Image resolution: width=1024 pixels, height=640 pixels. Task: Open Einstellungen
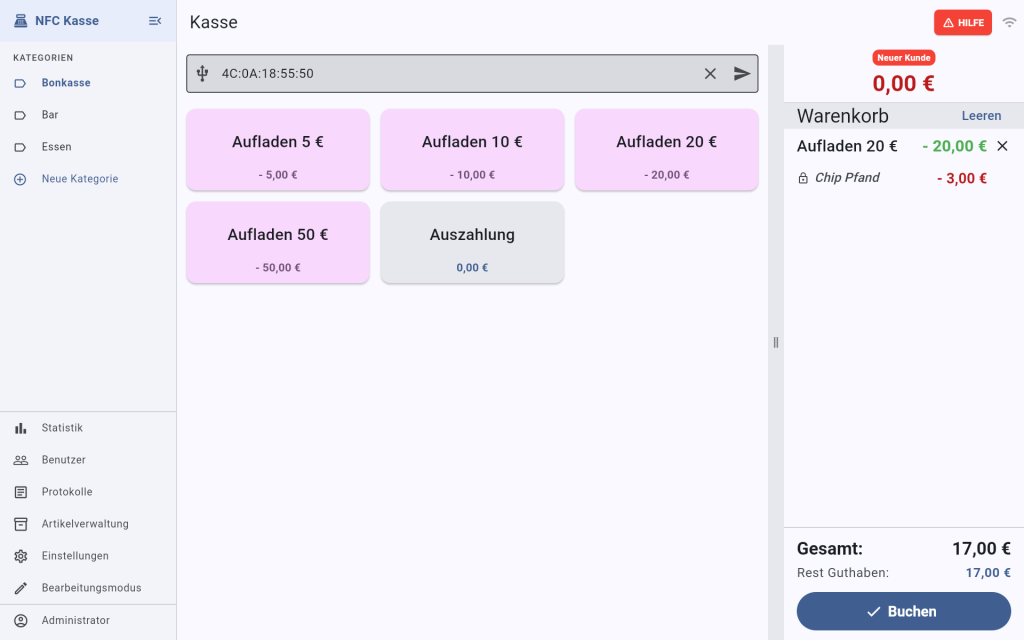click(x=88, y=556)
